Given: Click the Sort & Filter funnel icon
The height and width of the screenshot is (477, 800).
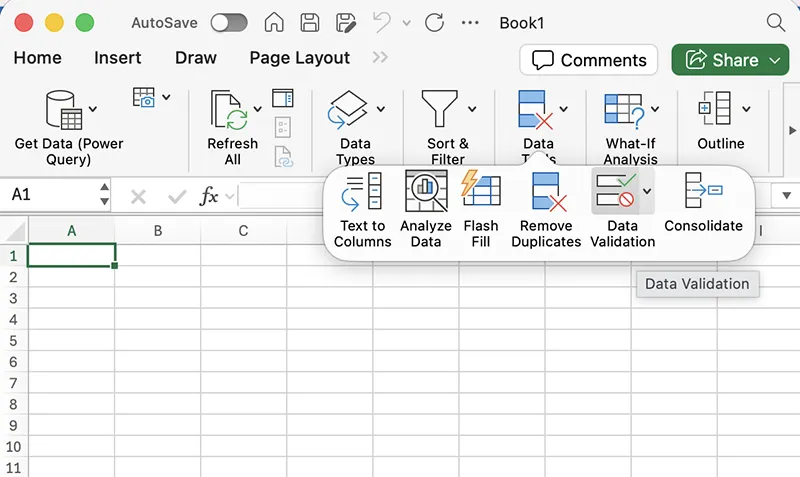Looking at the screenshot, I should [x=439, y=109].
